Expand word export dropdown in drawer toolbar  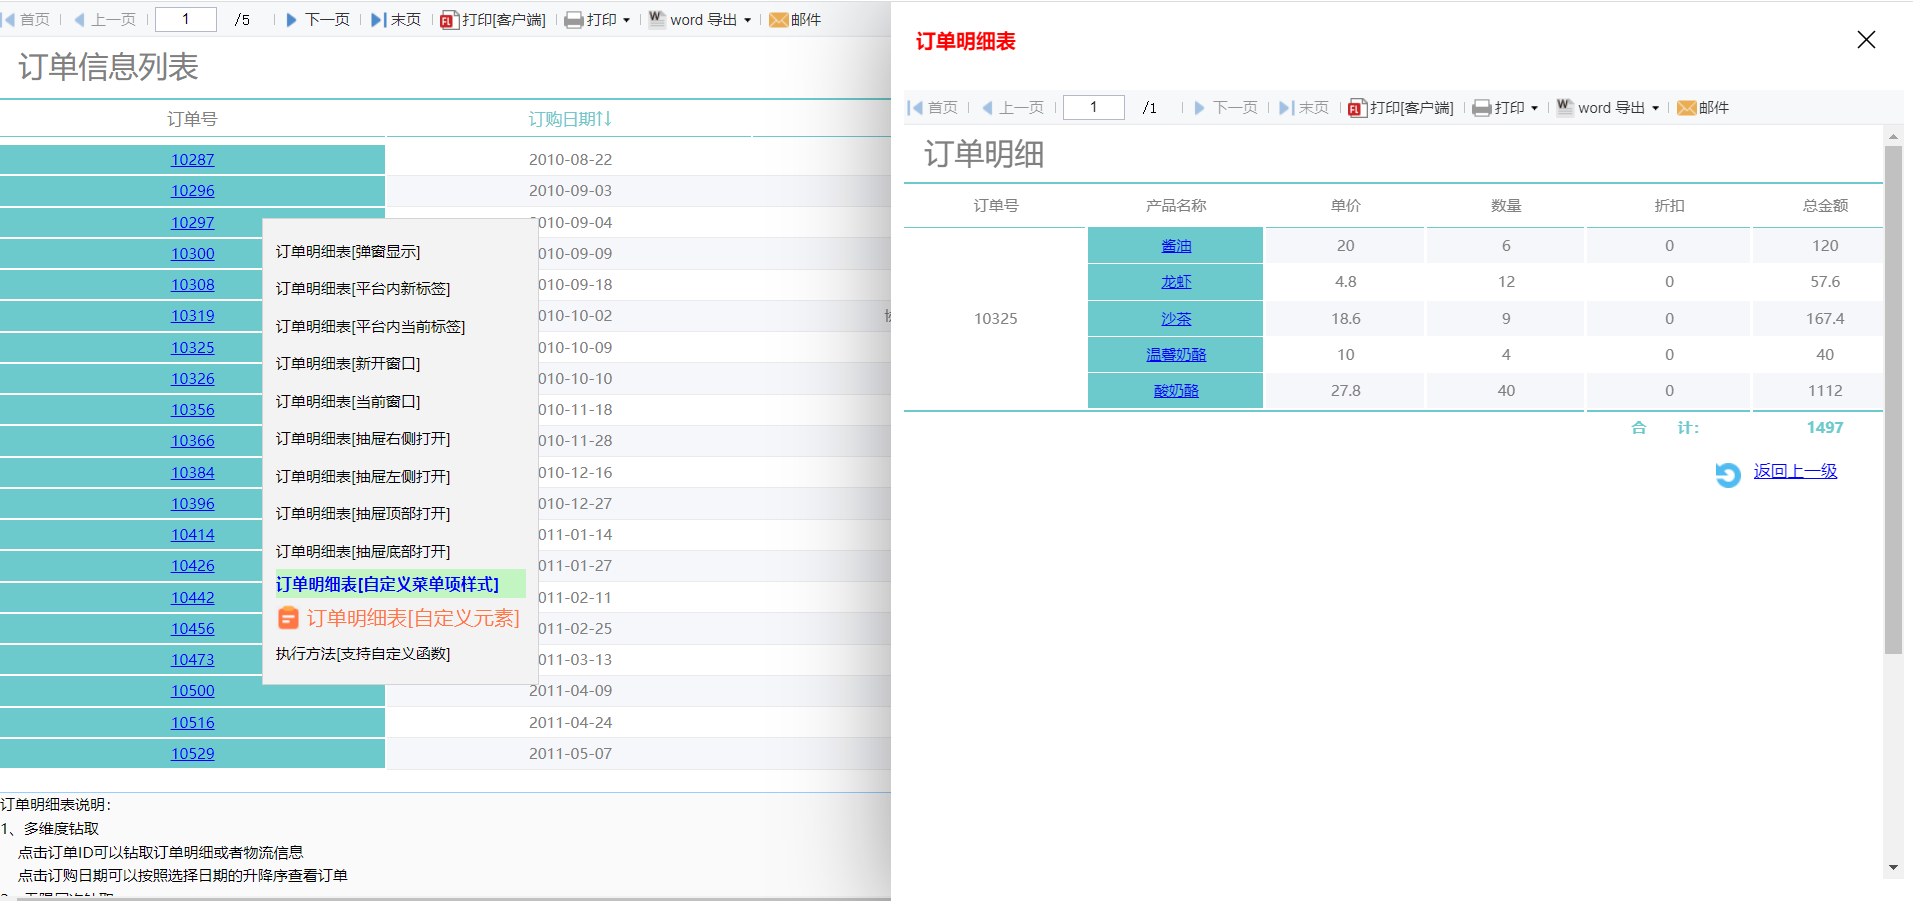1655,108
